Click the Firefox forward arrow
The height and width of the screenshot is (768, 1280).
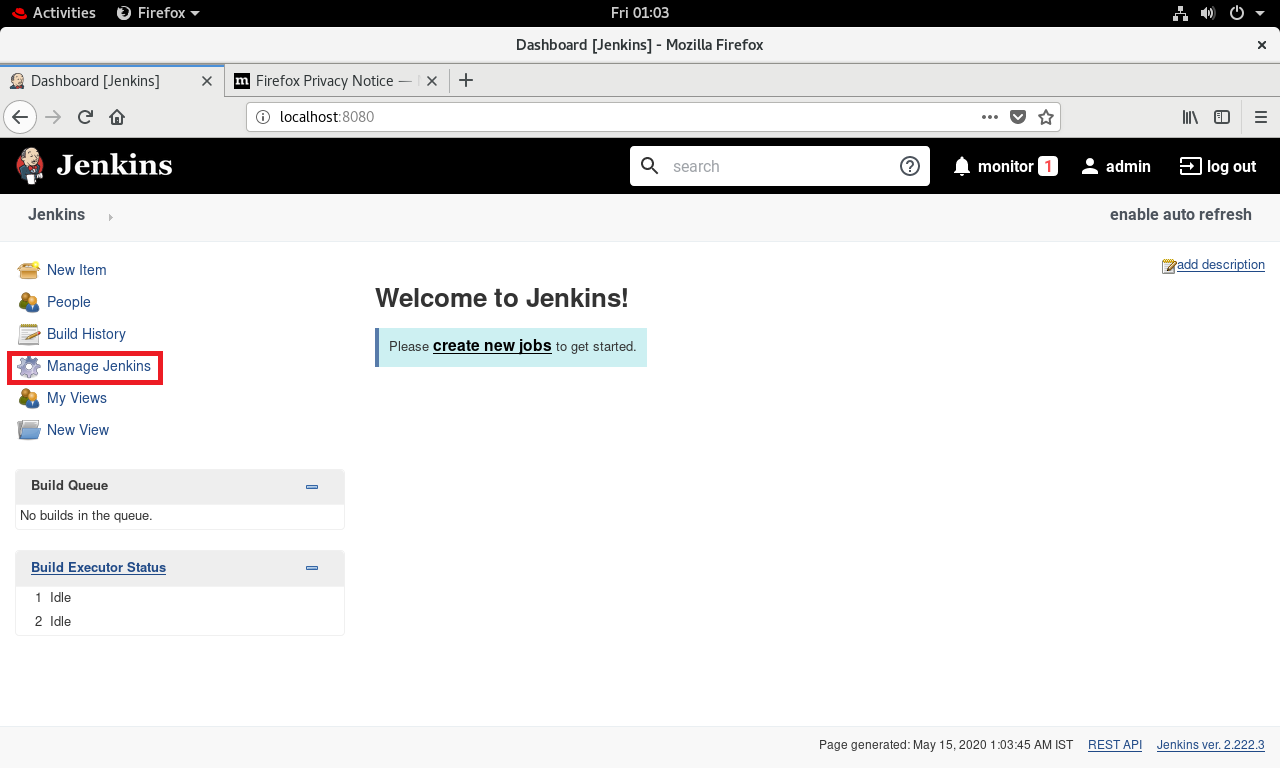[x=54, y=117]
